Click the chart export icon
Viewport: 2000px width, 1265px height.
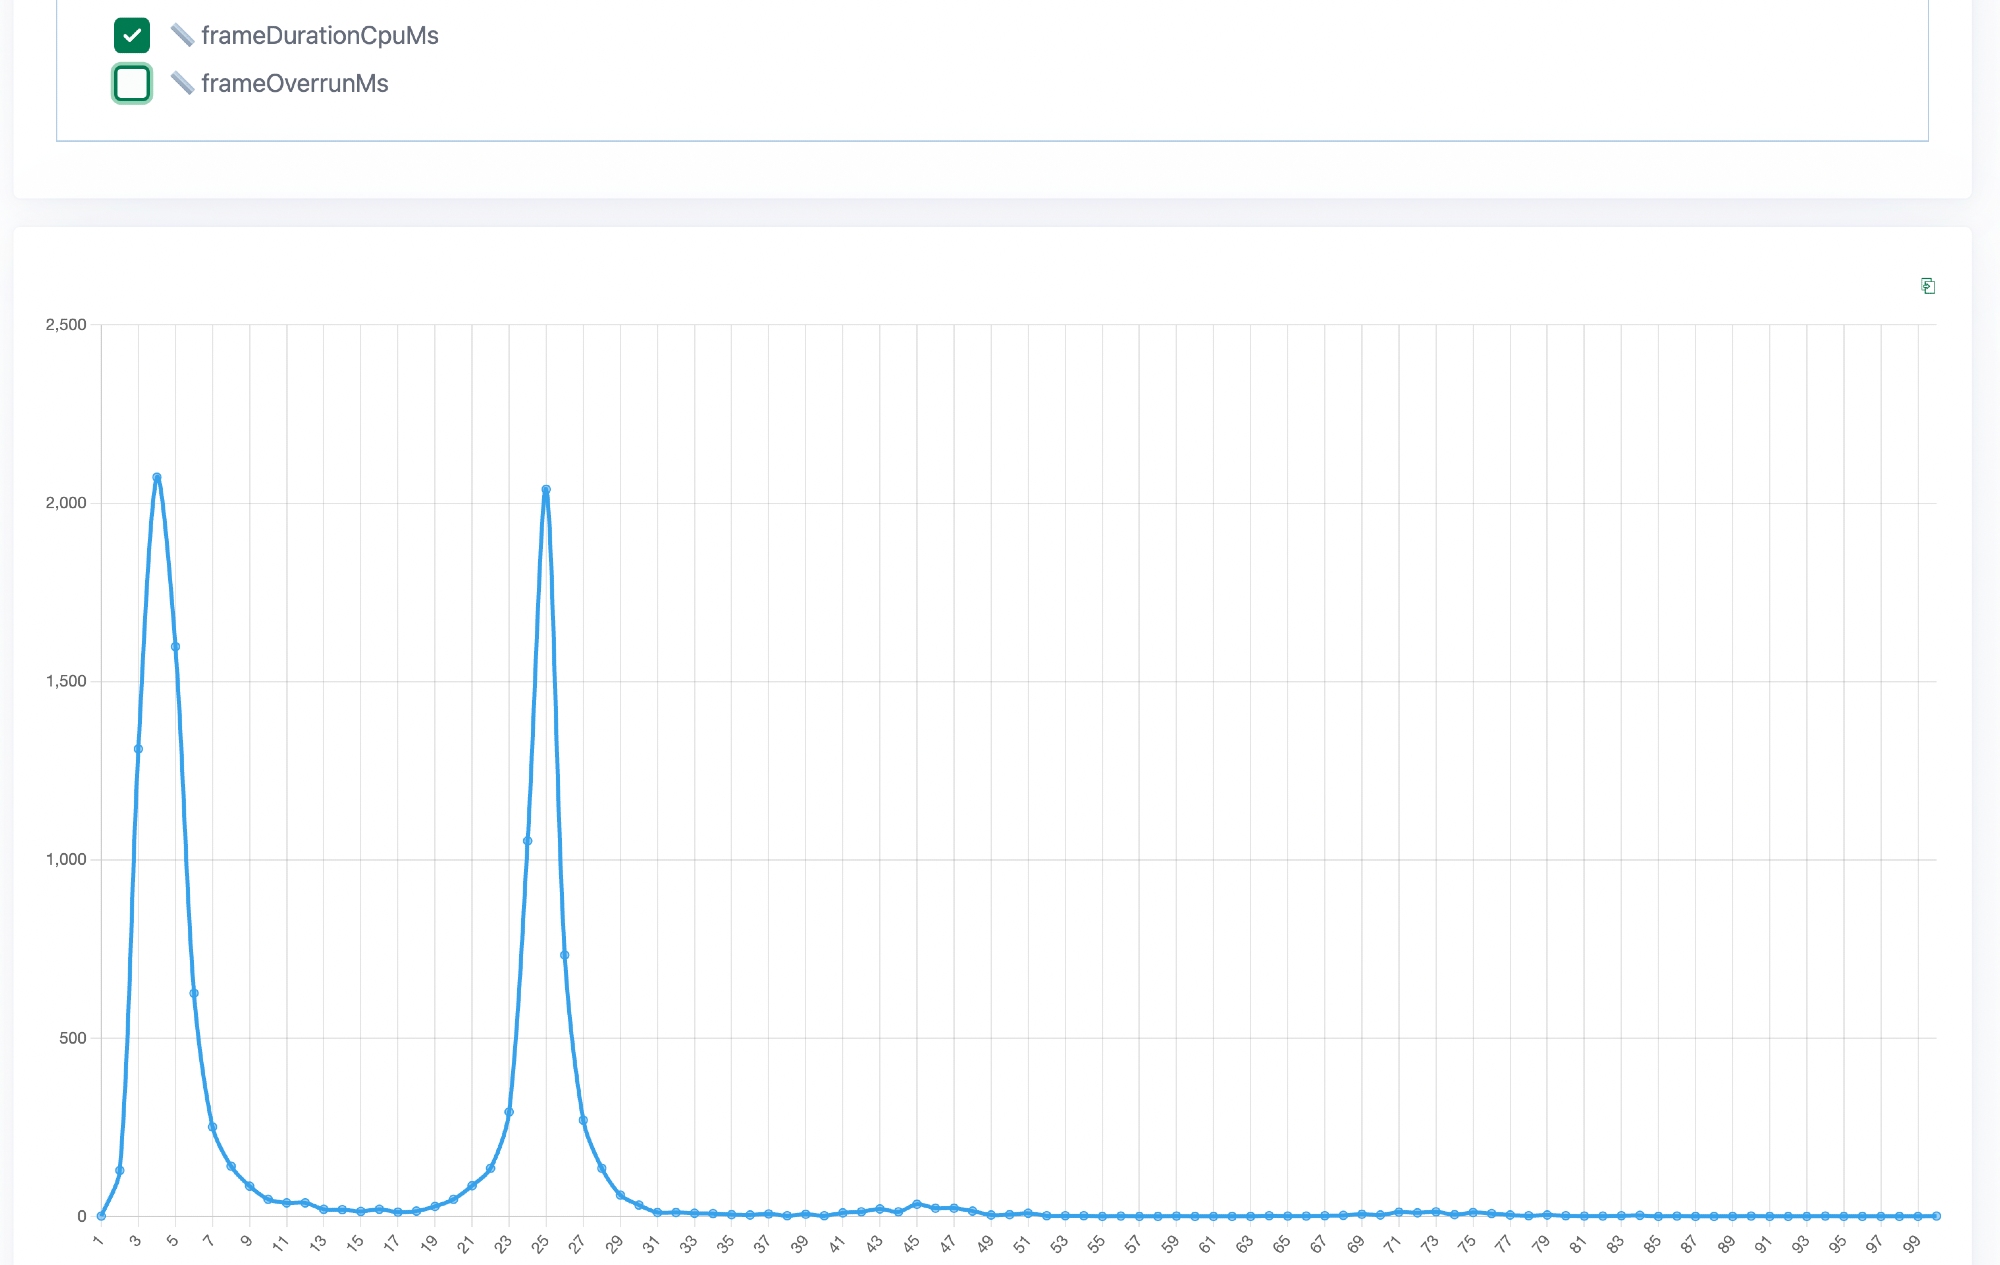pyautogui.click(x=1928, y=287)
